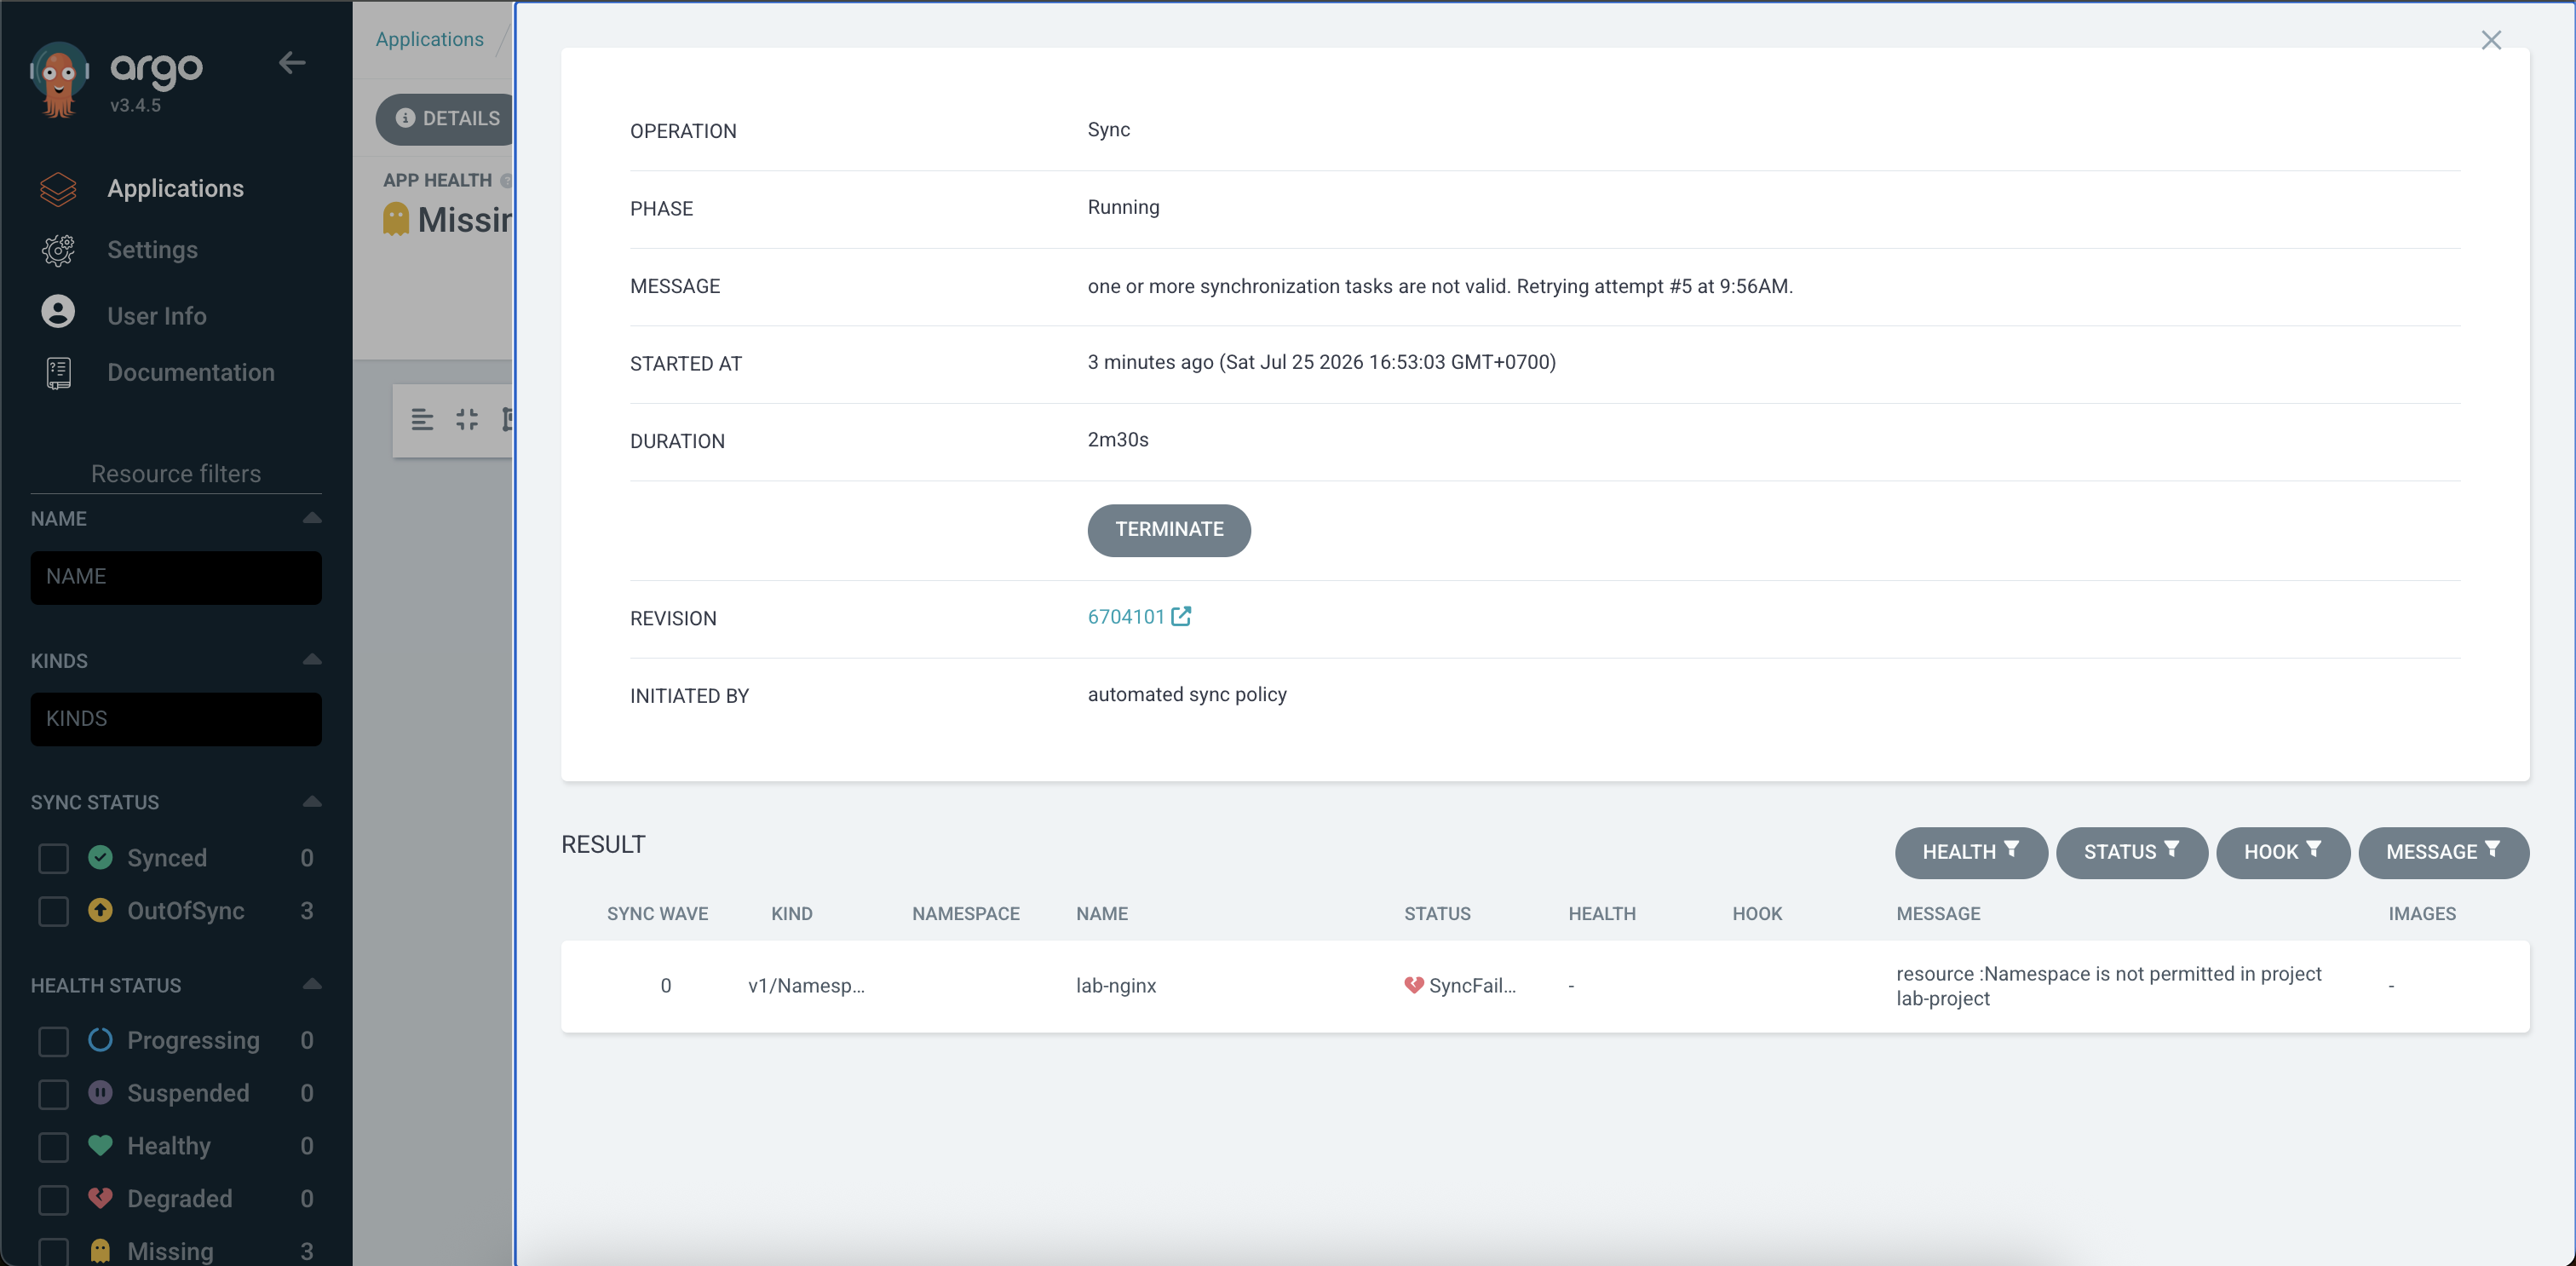Tick the Suspended health checkbox
Screen dimensions: 2576x1266
point(53,1094)
